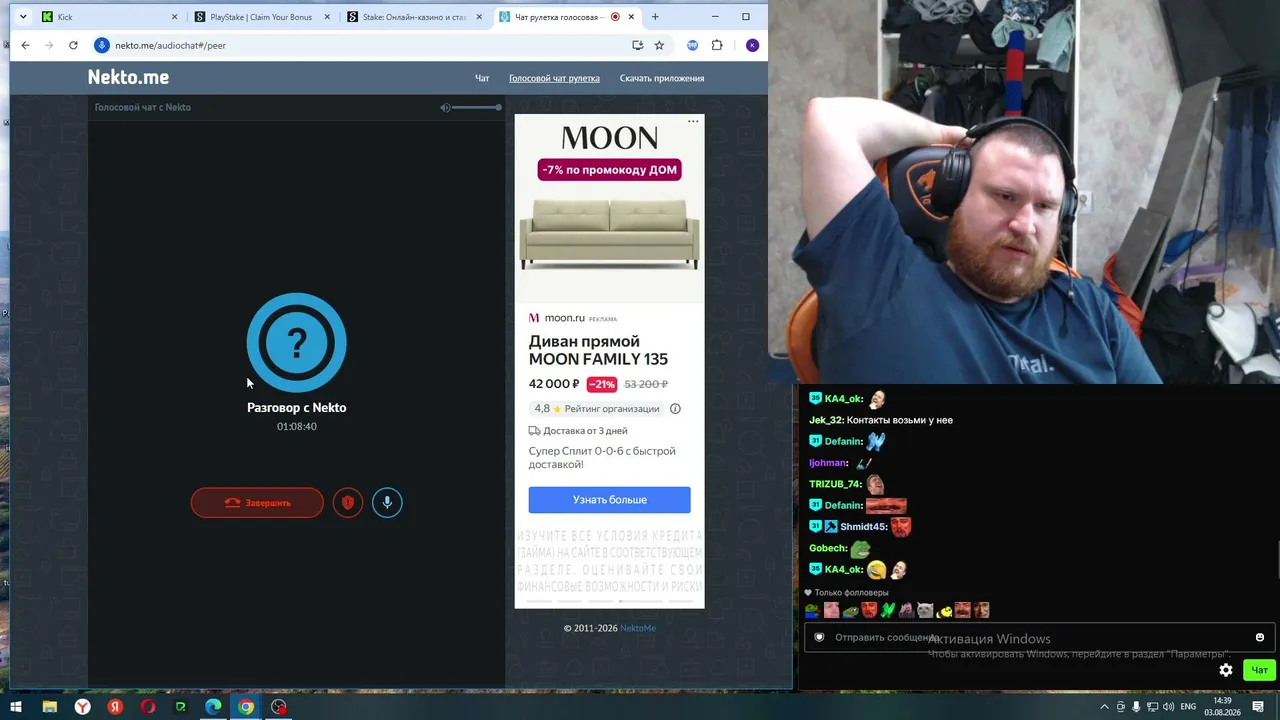Switch to the Kick browser tab

(x=109, y=17)
